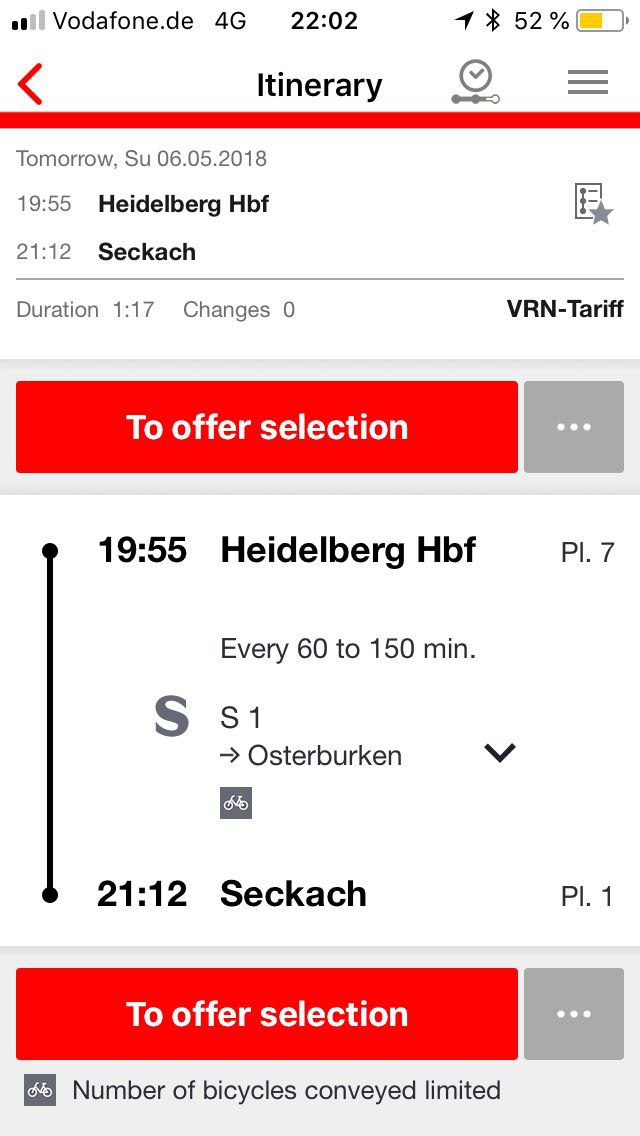Tap the S-Bahn S symbol

pyautogui.click(x=171, y=718)
